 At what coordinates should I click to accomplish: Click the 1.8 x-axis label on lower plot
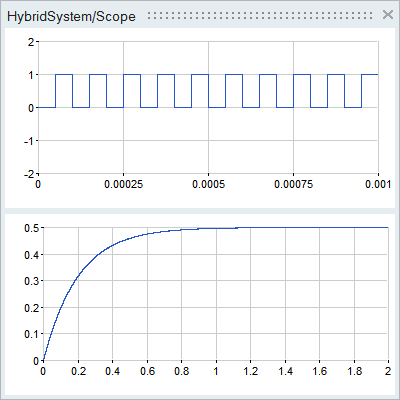[354, 371]
